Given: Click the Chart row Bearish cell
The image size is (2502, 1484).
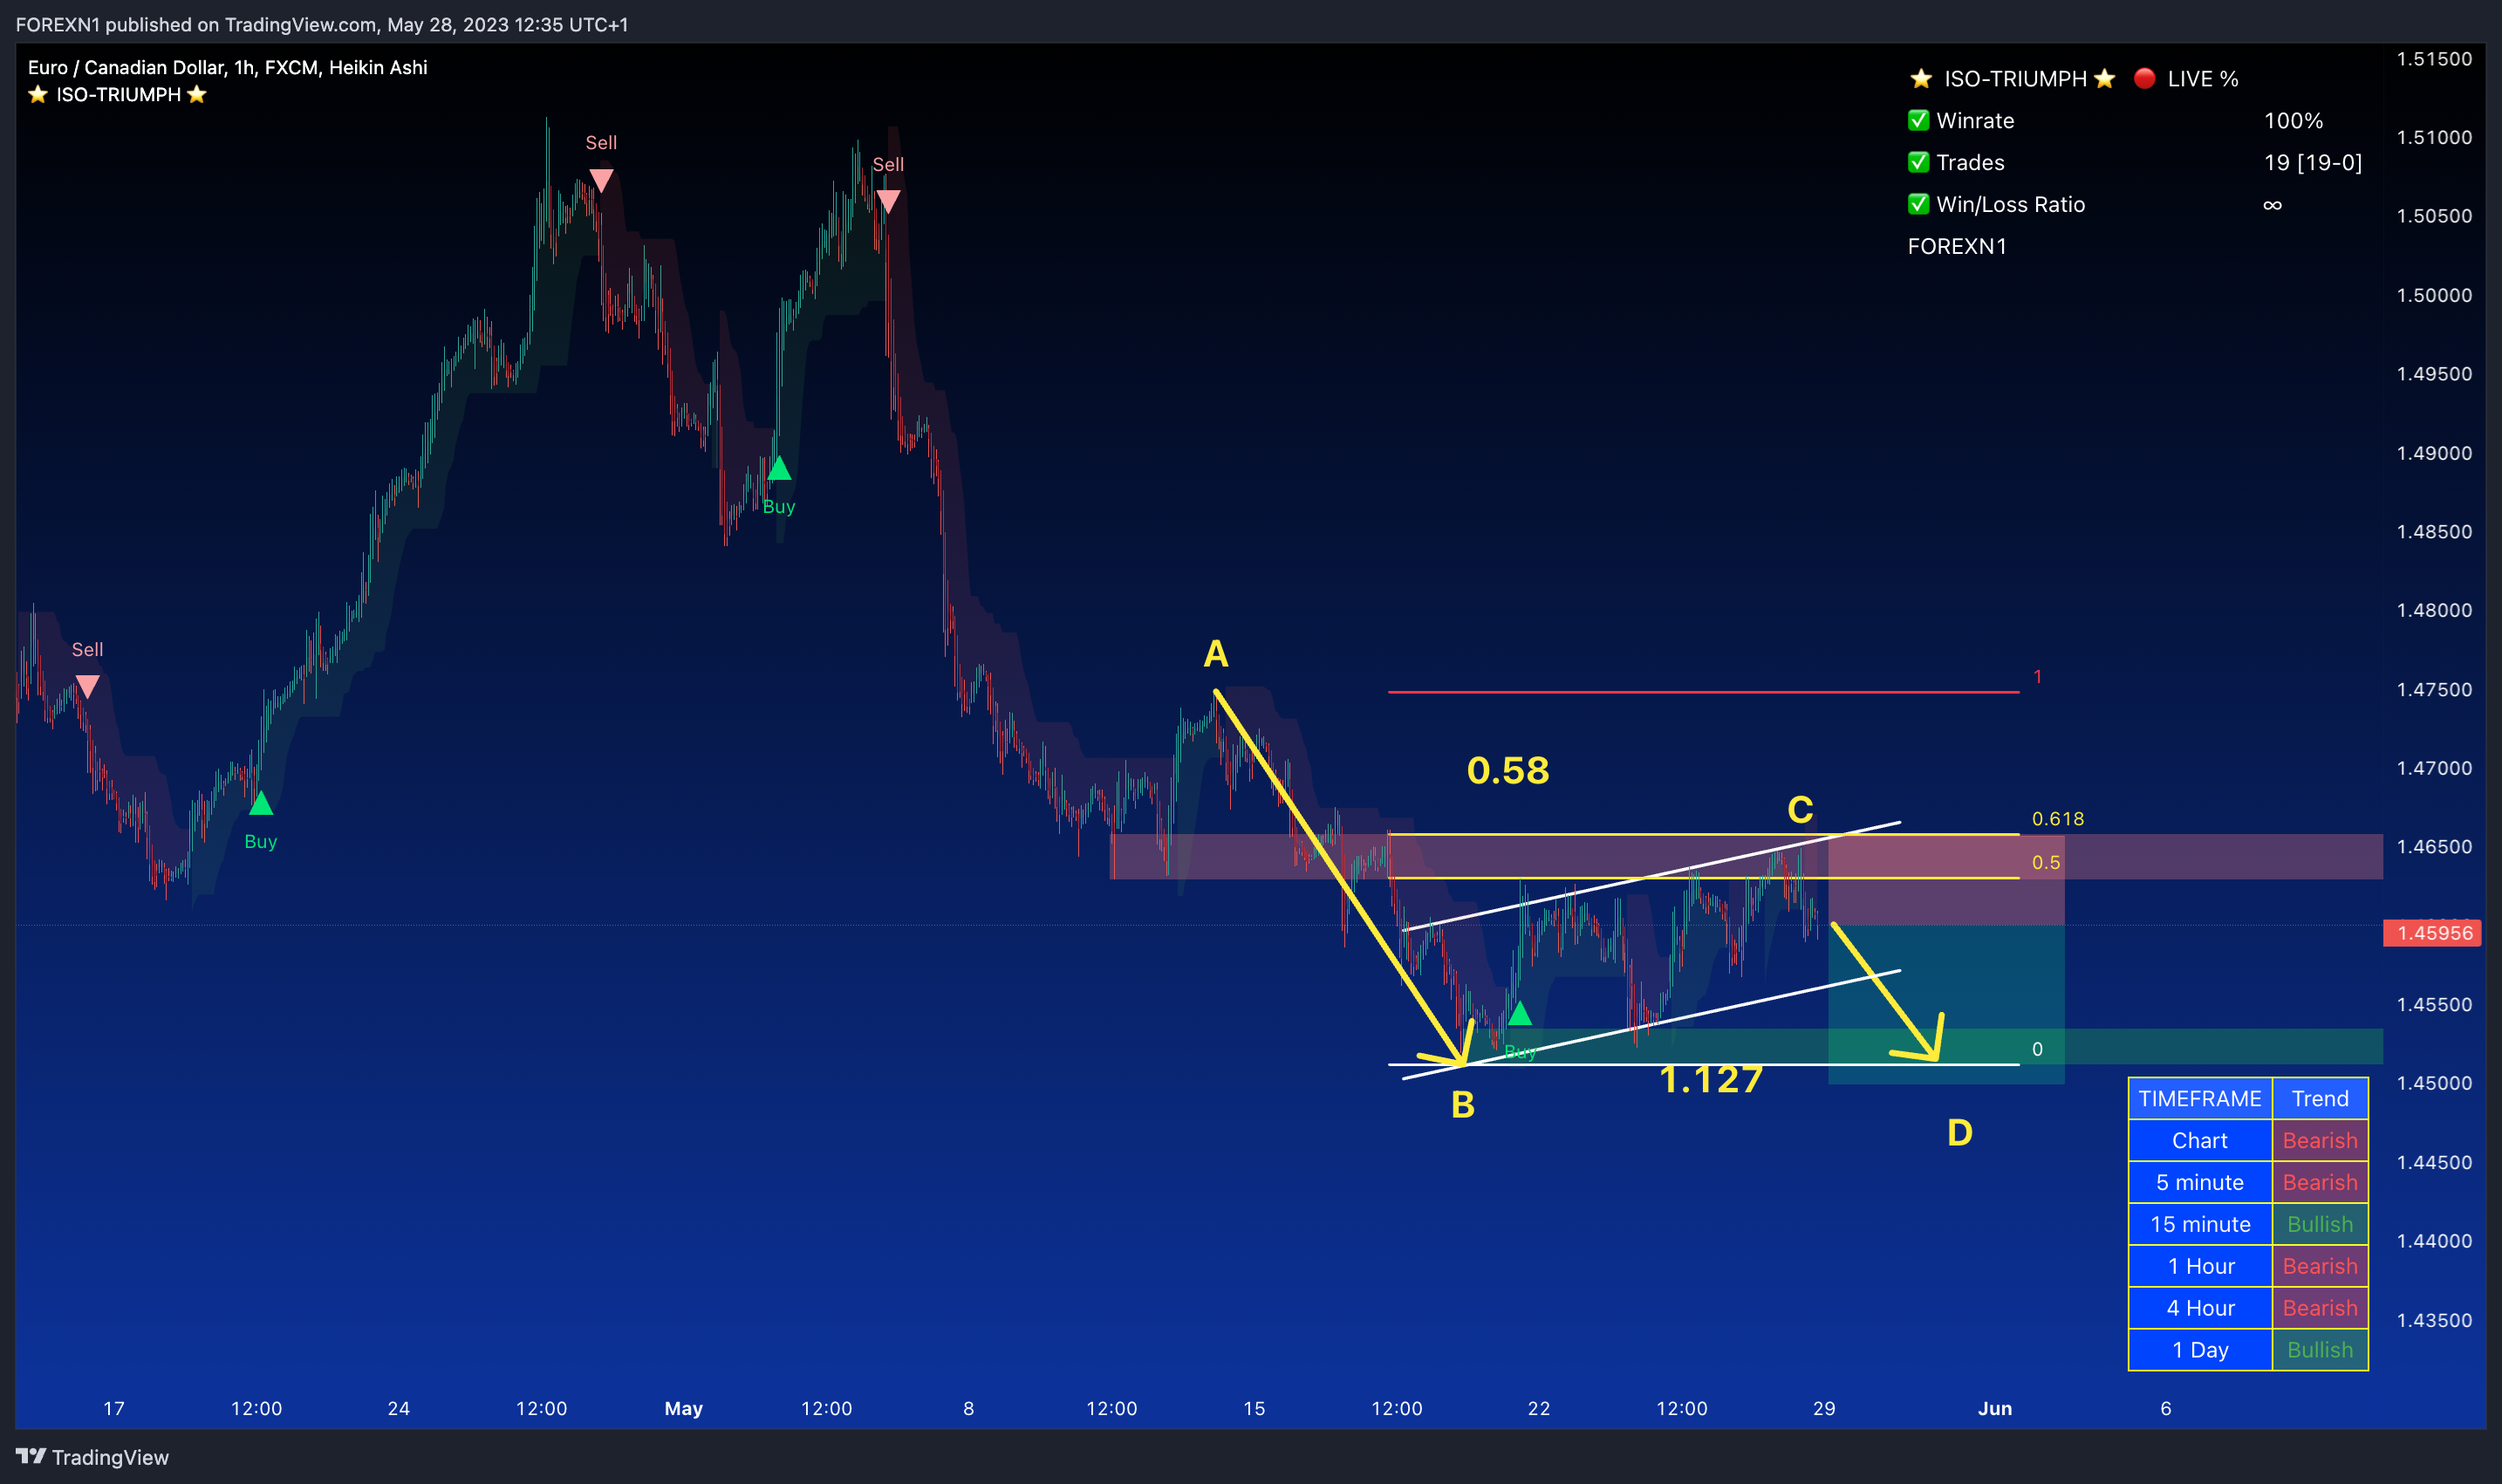Looking at the screenshot, I should coord(2320,1140).
